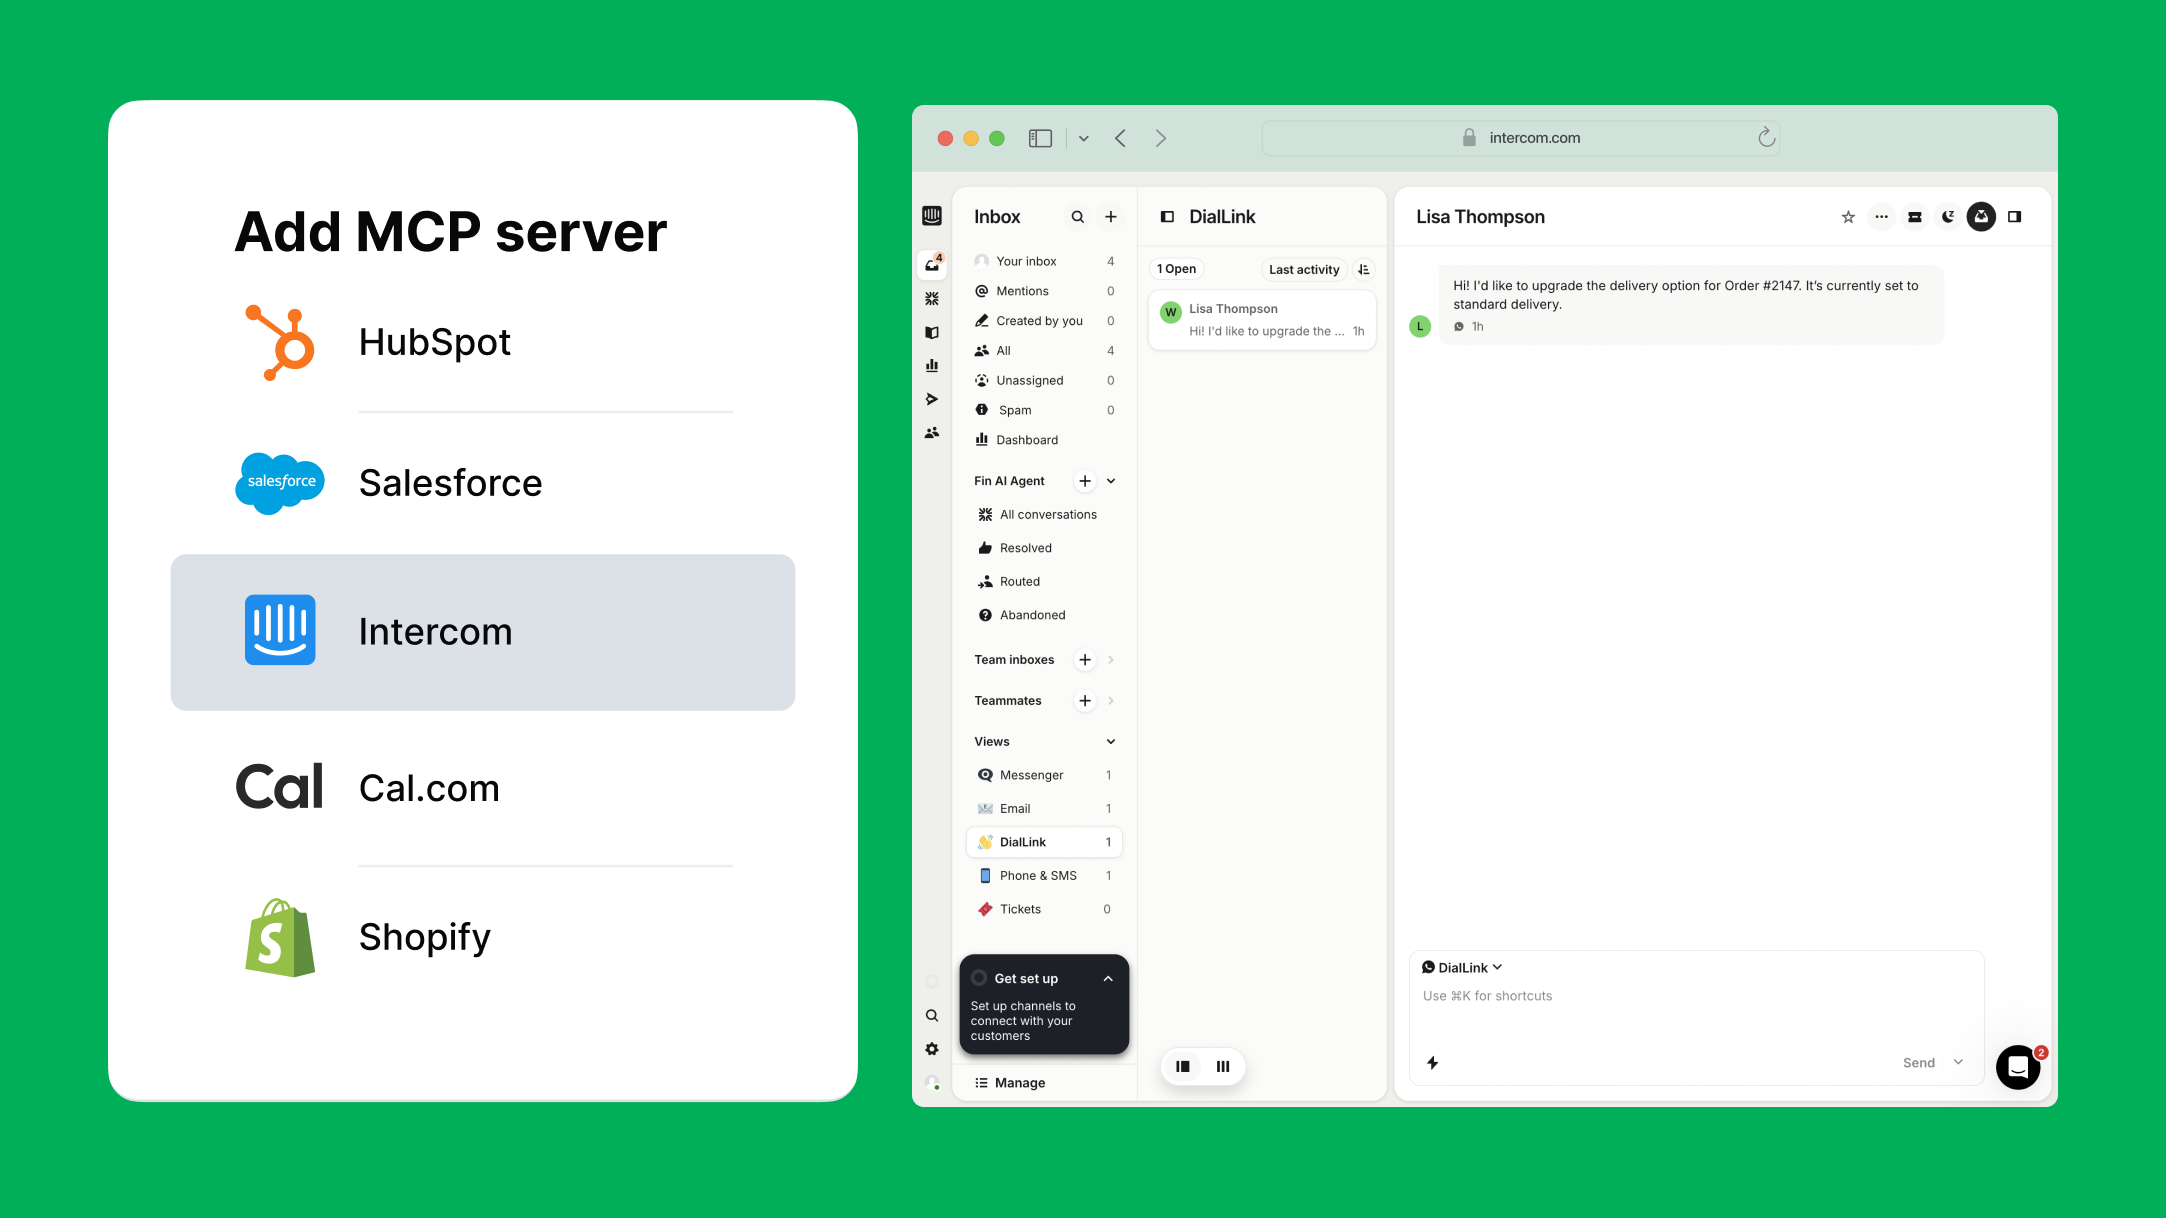Search conversations with the magnifying glass
The height and width of the screenshot is (1218, 2166).
tap(1078, 216)
